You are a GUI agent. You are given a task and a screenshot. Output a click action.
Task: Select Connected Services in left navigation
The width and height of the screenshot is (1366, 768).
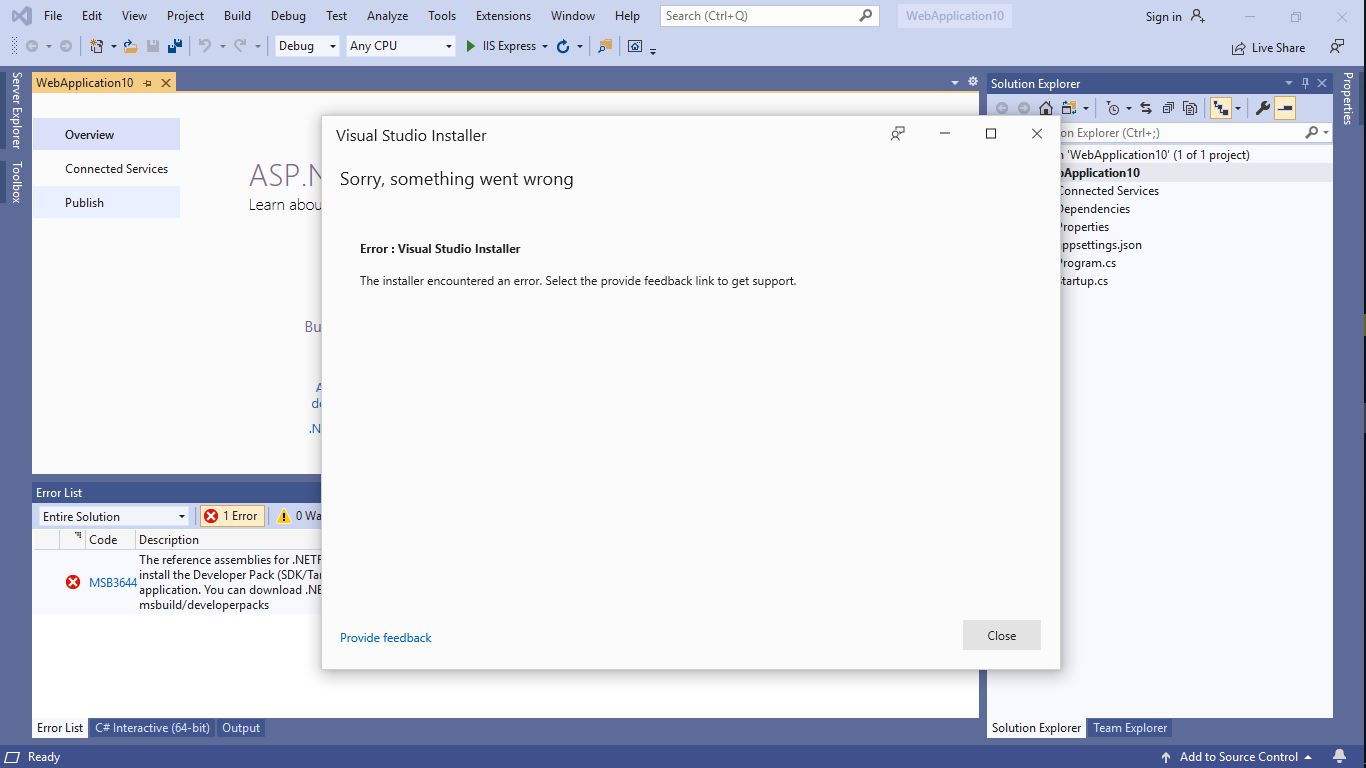click(x=106, y=168)
